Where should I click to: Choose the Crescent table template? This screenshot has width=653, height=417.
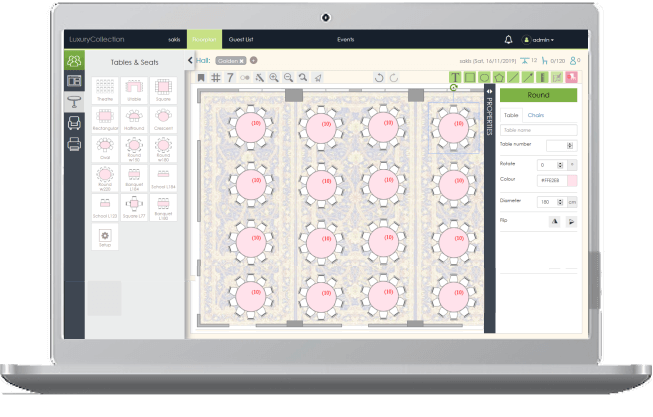(x=163, y=120)
